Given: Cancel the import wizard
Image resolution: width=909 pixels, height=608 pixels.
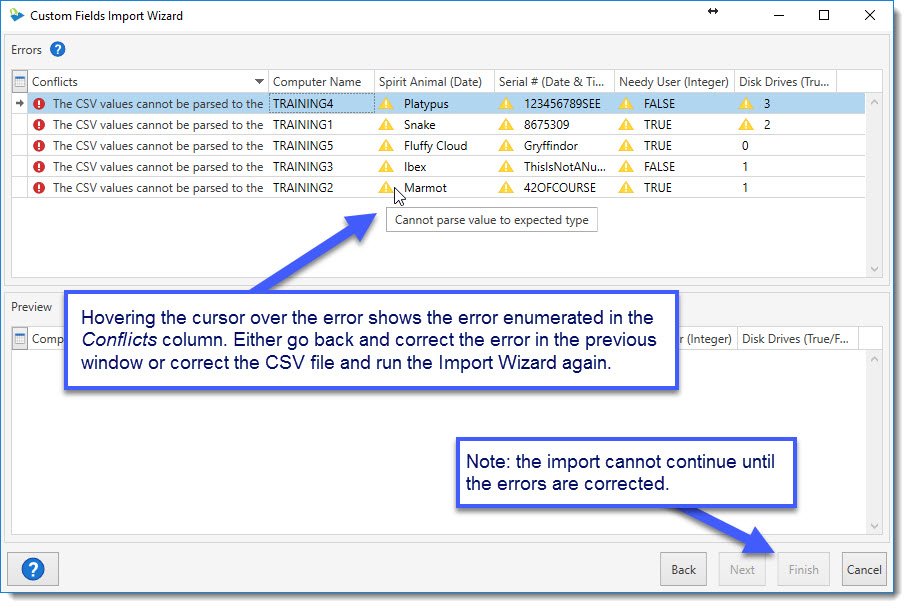Looking at the screenshot, I should (x=864, y=570).
